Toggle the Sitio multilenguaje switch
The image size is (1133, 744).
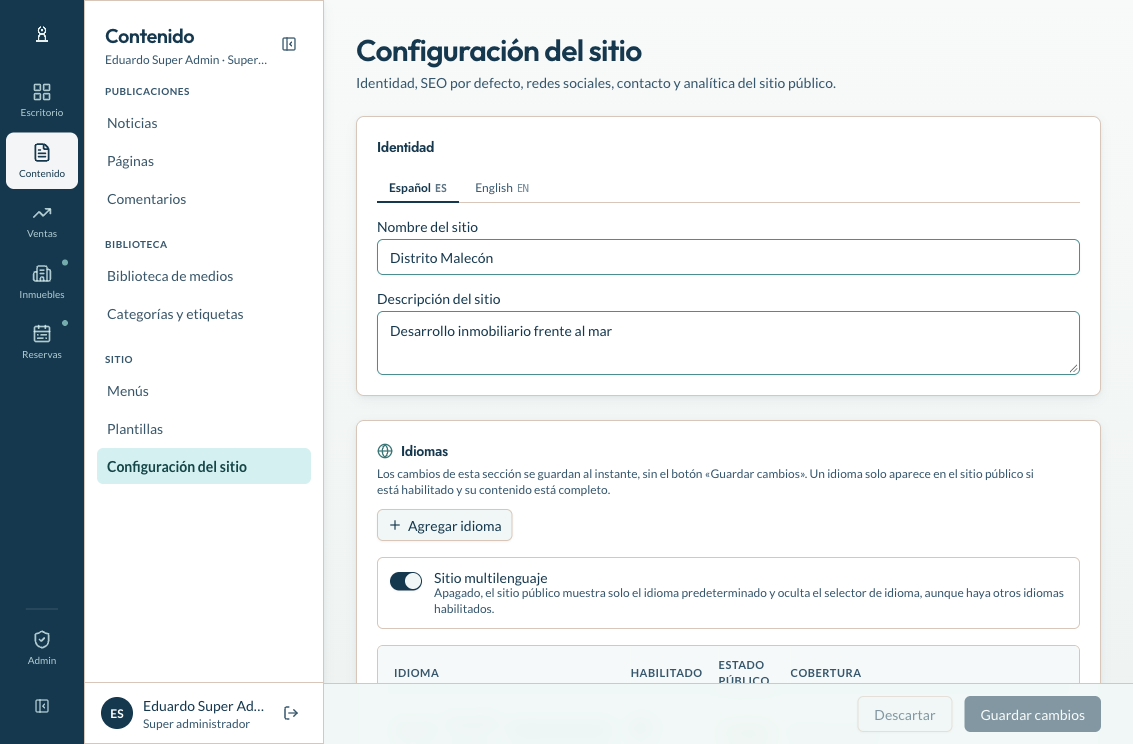(406, 581)
